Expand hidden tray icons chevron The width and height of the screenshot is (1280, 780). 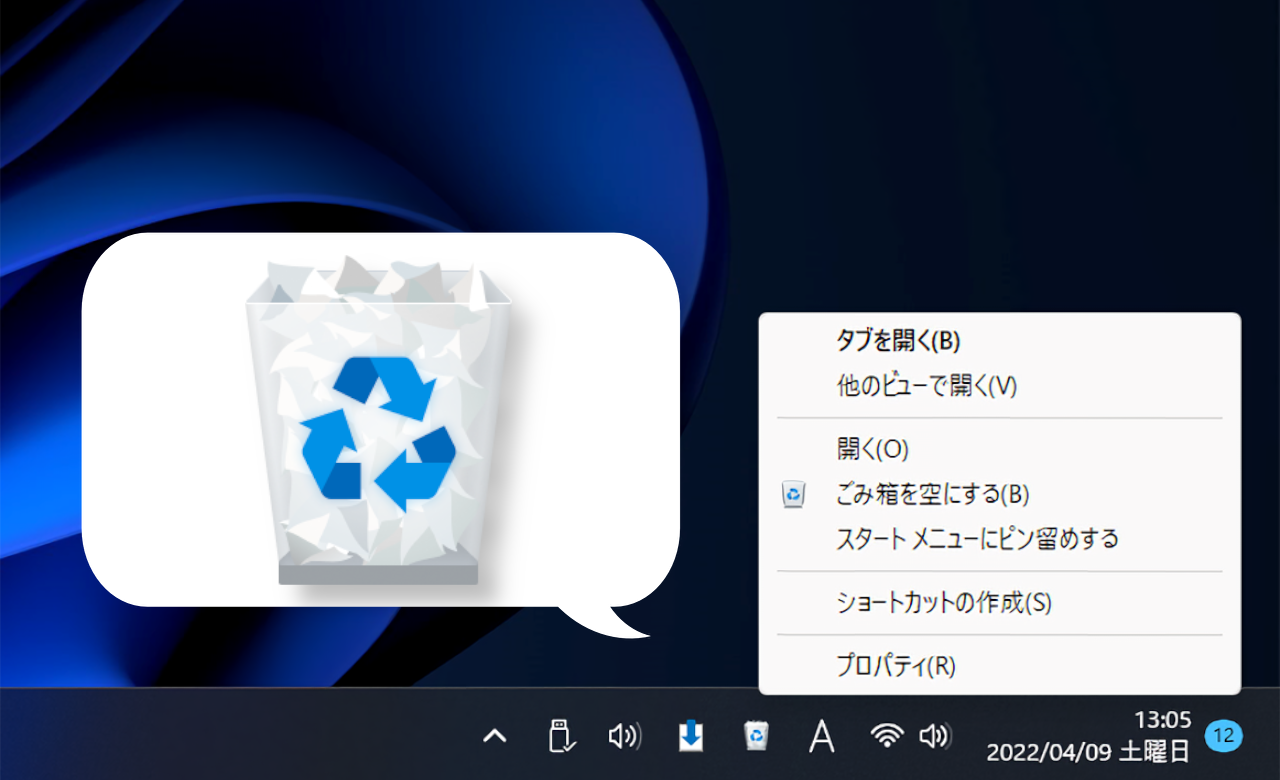(495, 737)
